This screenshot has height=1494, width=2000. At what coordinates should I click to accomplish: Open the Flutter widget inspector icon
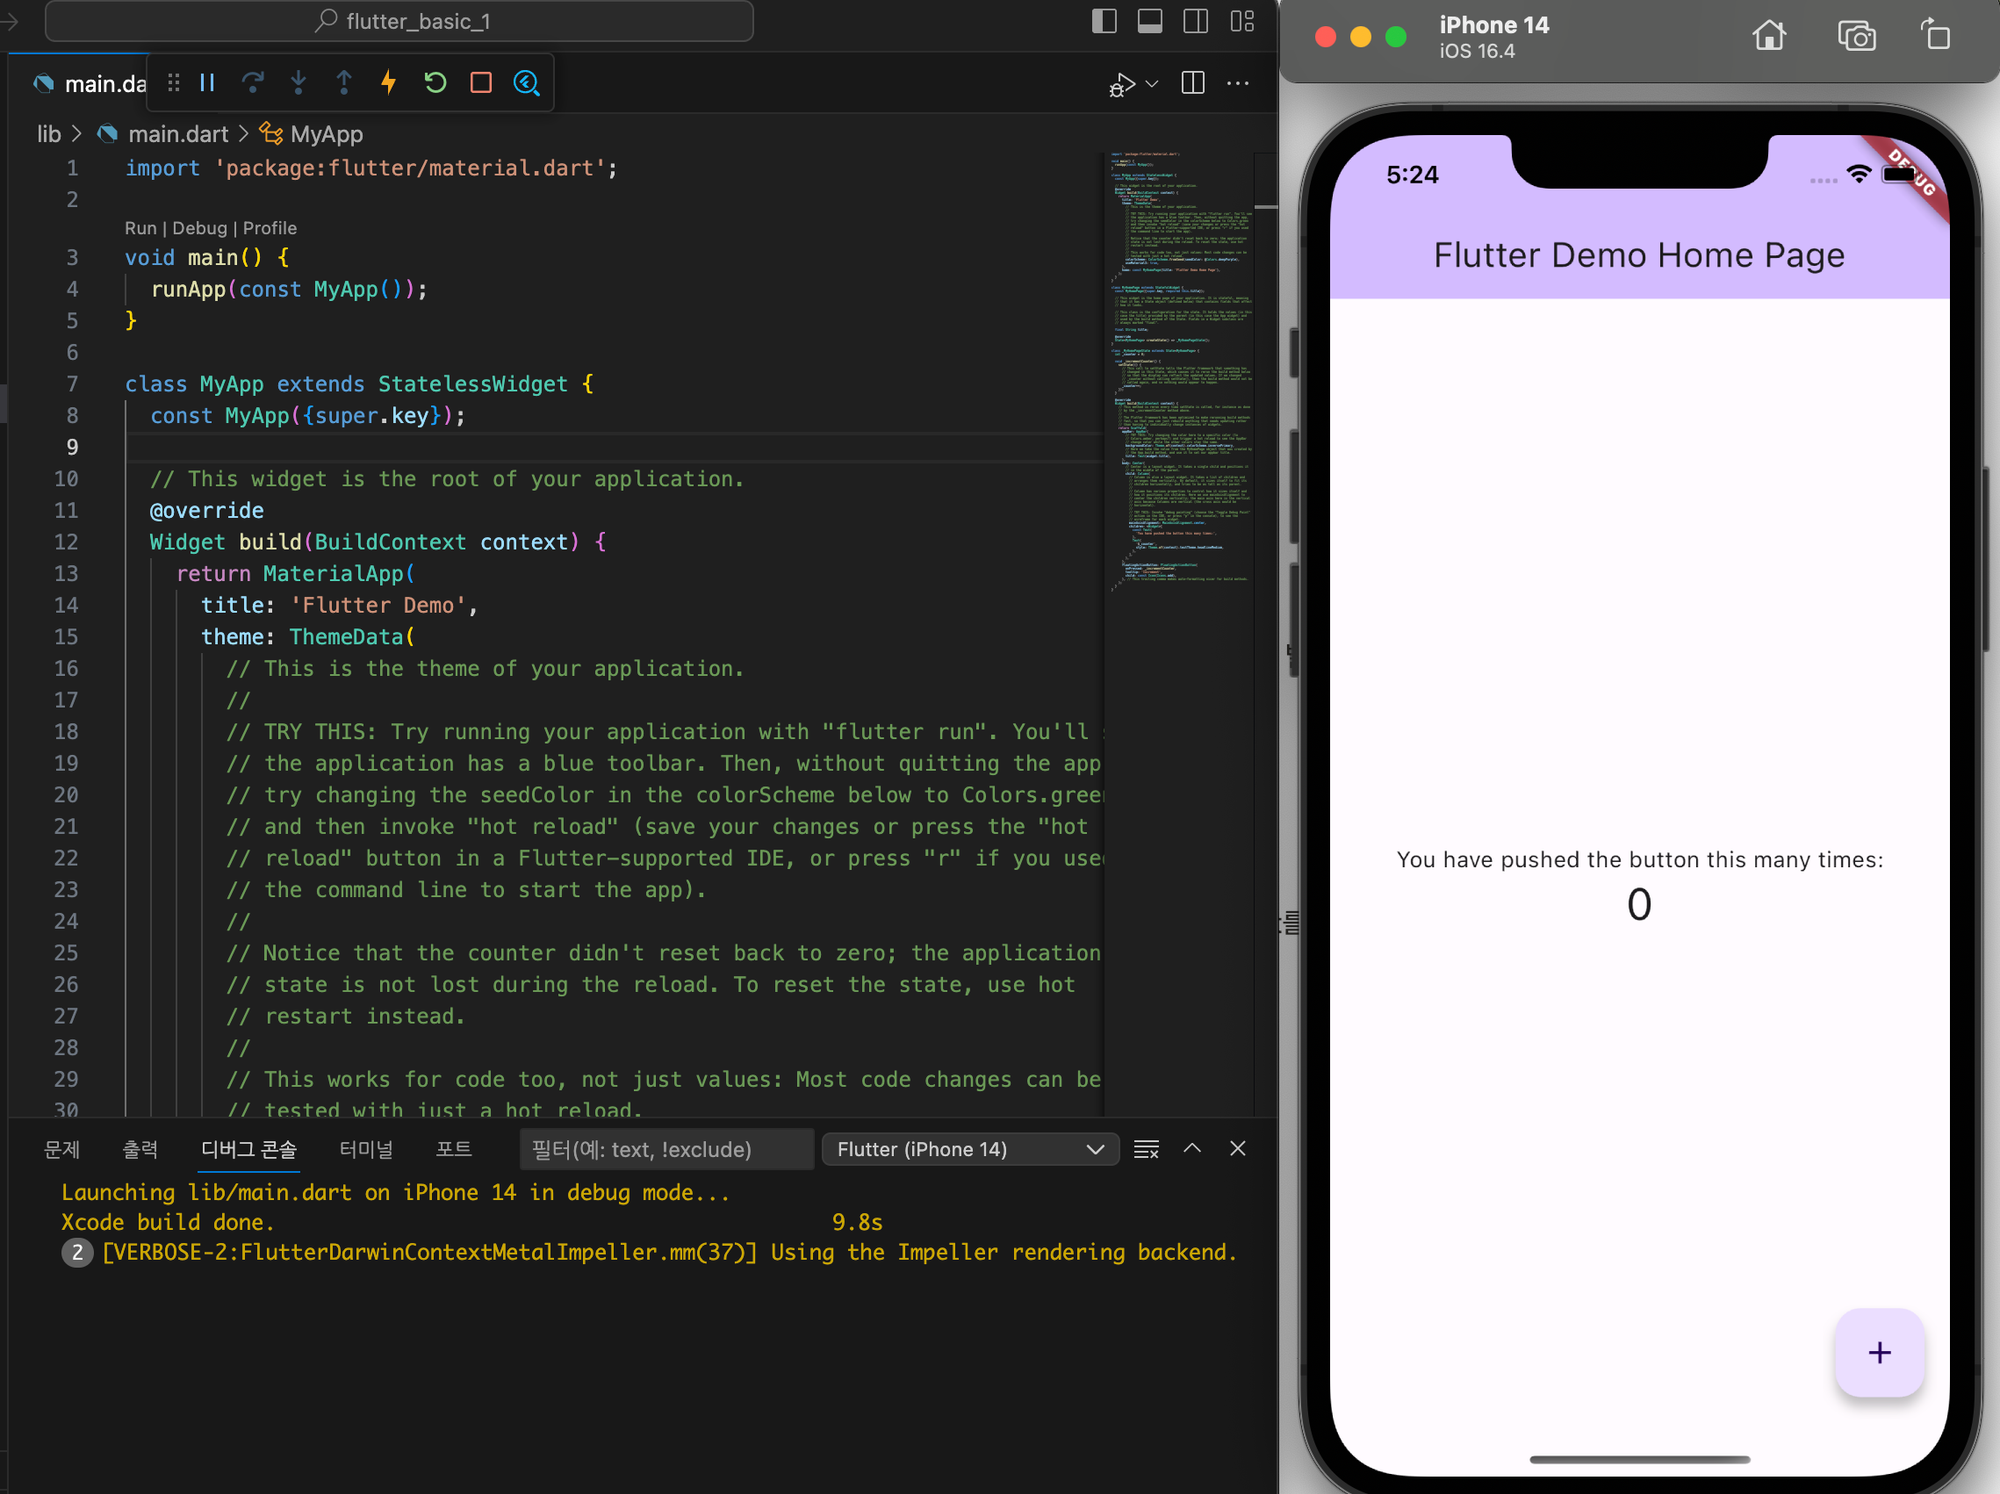(x=527, y=83)
